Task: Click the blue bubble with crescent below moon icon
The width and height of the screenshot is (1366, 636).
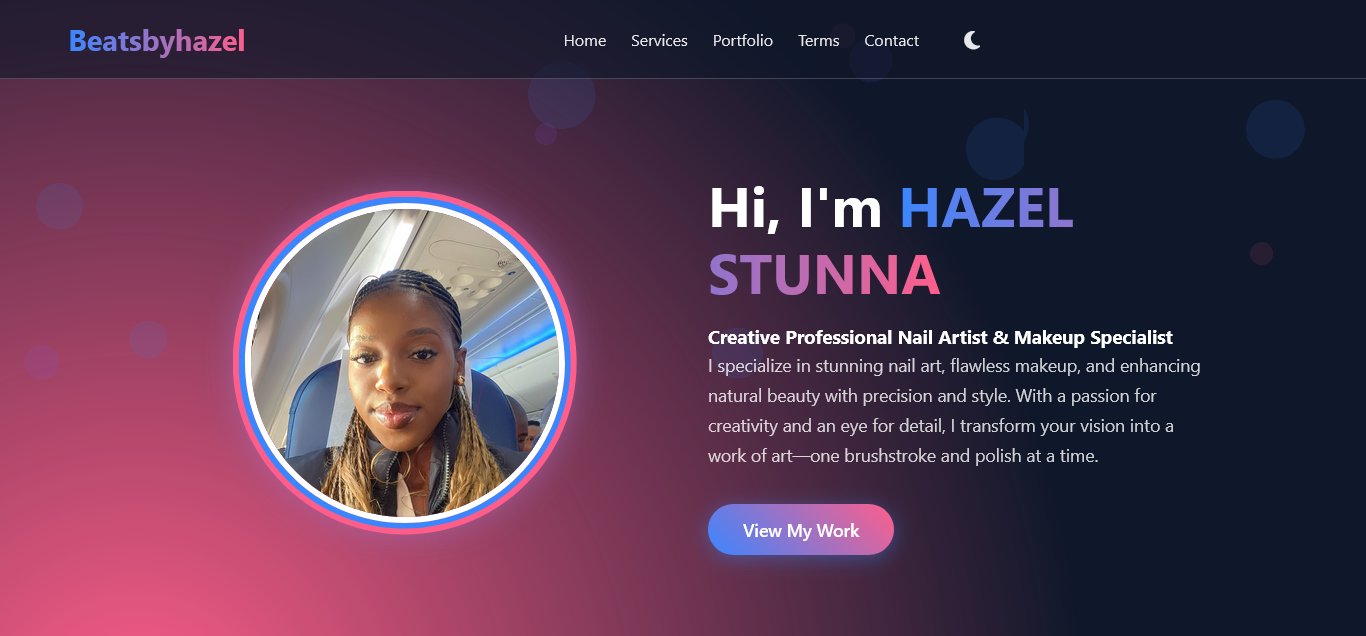Action: (x=997, y=147)
